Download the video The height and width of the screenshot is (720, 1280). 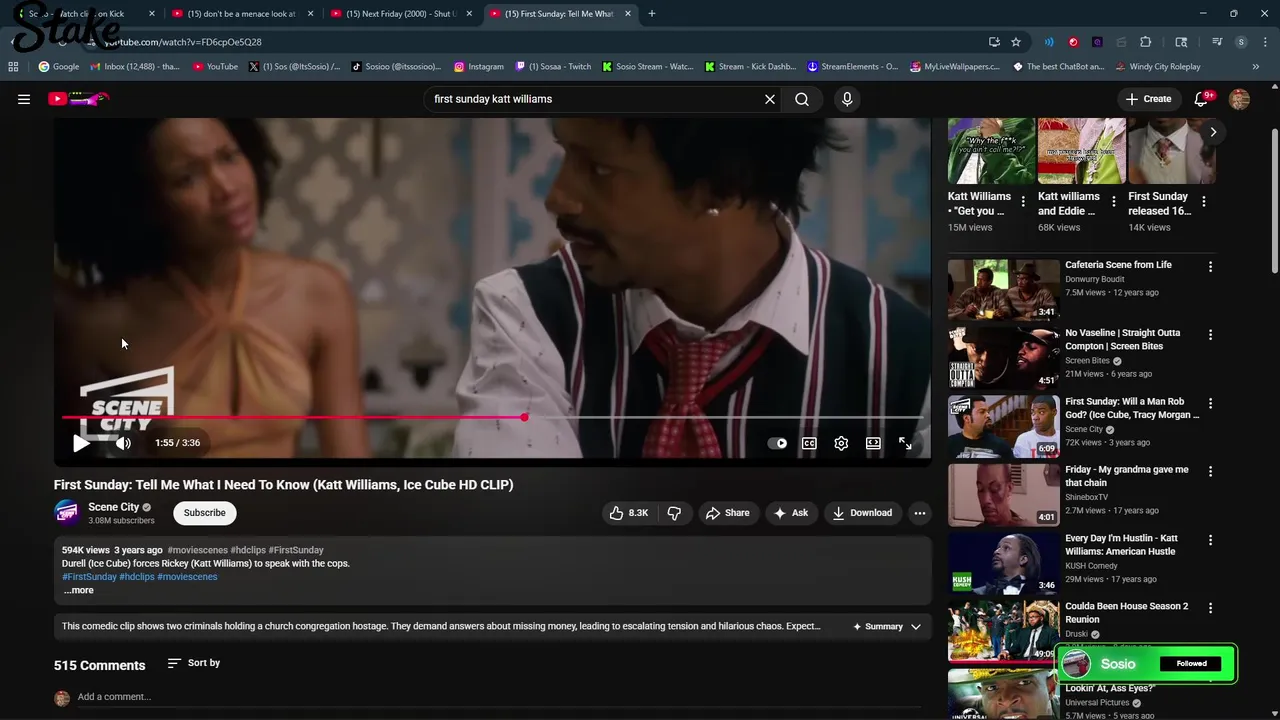(x=862, y=513)
